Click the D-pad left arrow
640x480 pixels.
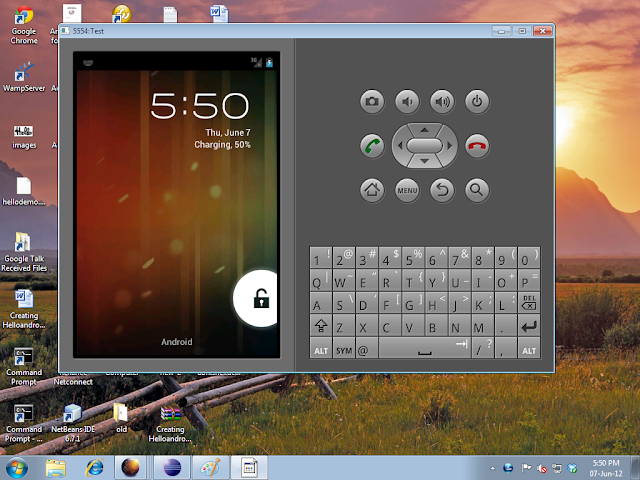point(400,145)
